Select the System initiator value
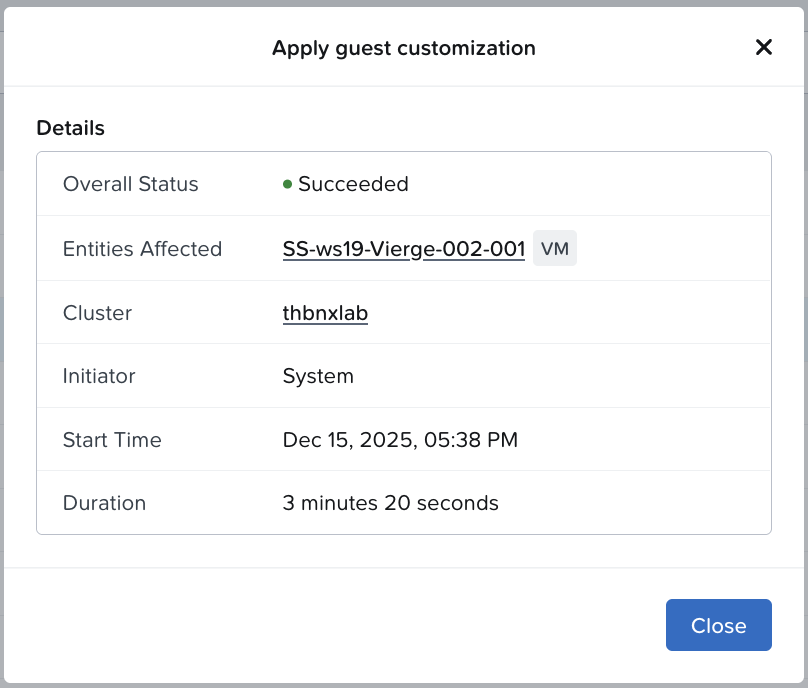 point(318,376)
